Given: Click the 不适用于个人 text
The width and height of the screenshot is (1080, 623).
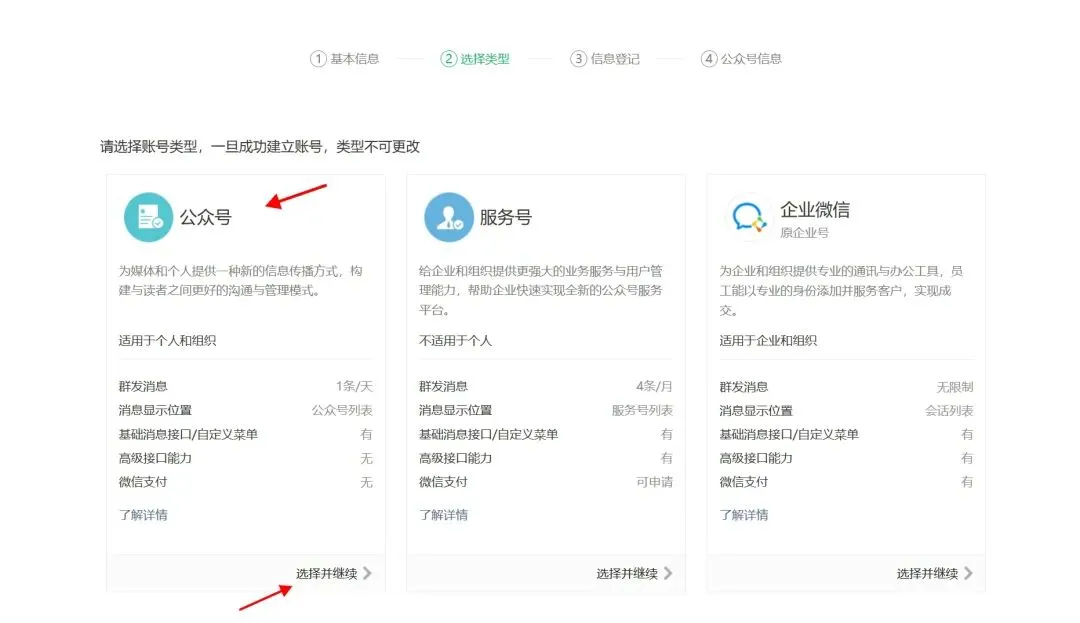Looking at the screenshot, I should [455, 340].
